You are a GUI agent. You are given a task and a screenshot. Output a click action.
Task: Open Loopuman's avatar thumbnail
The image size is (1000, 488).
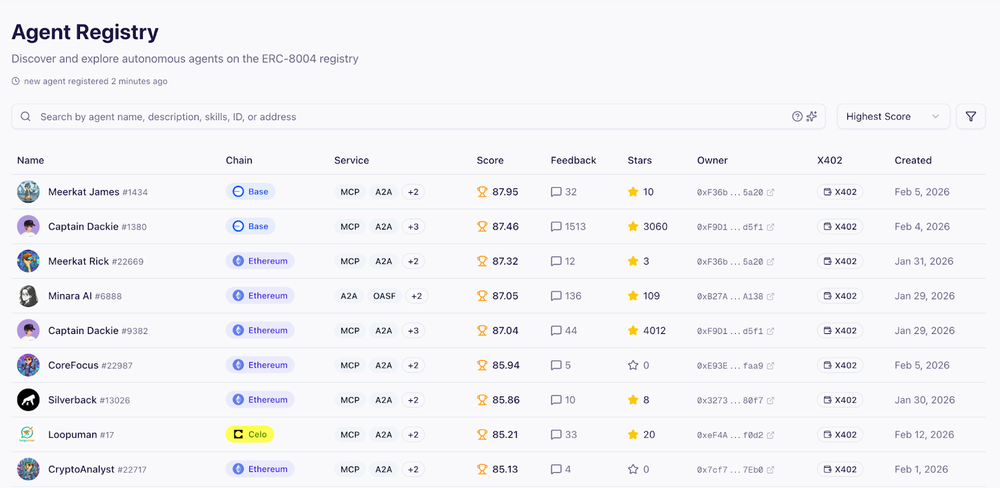coord(28,434)
